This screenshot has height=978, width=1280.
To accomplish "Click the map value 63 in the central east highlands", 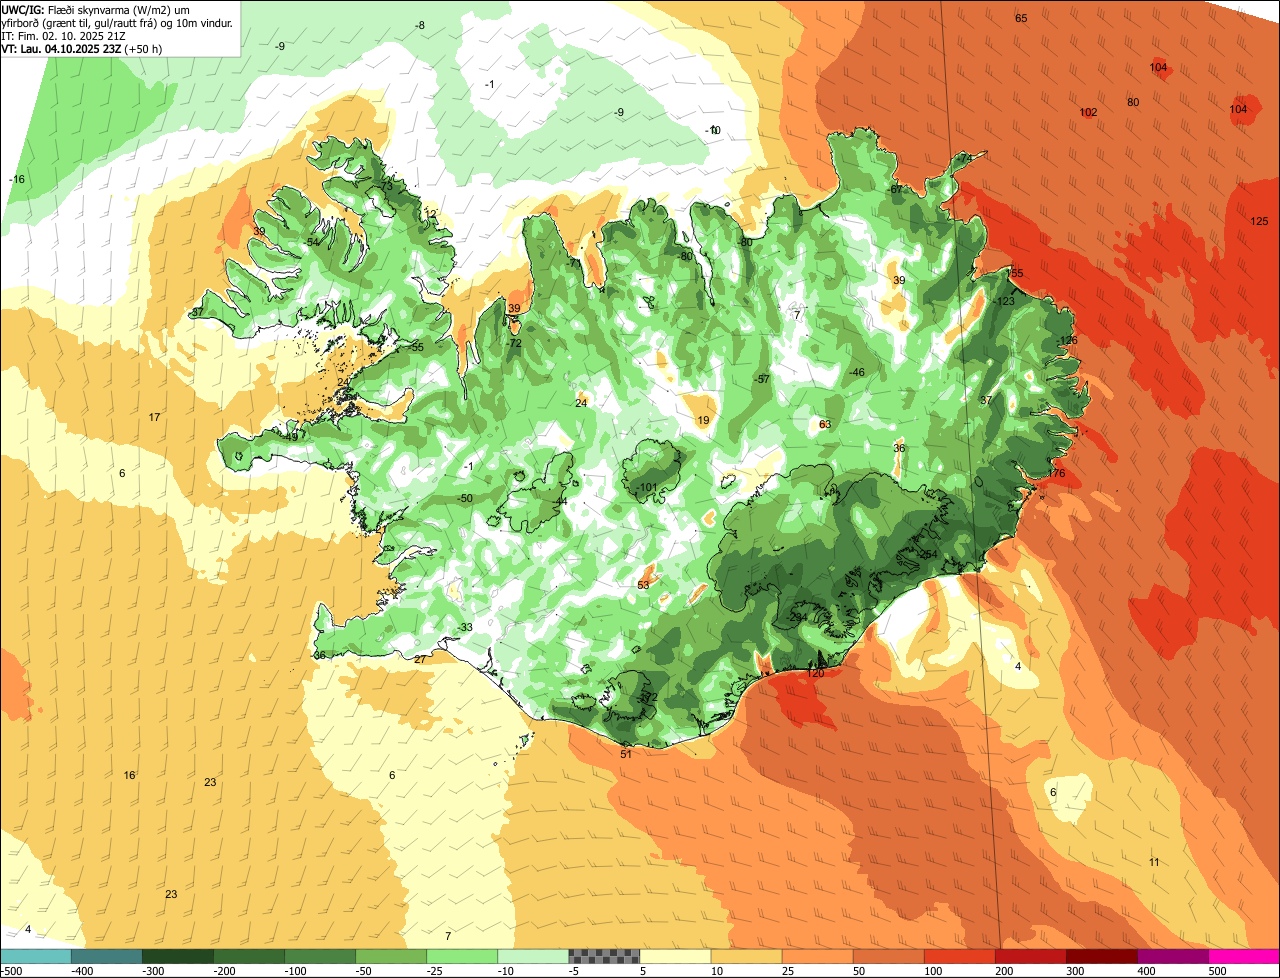I will [x=825, y=425].
